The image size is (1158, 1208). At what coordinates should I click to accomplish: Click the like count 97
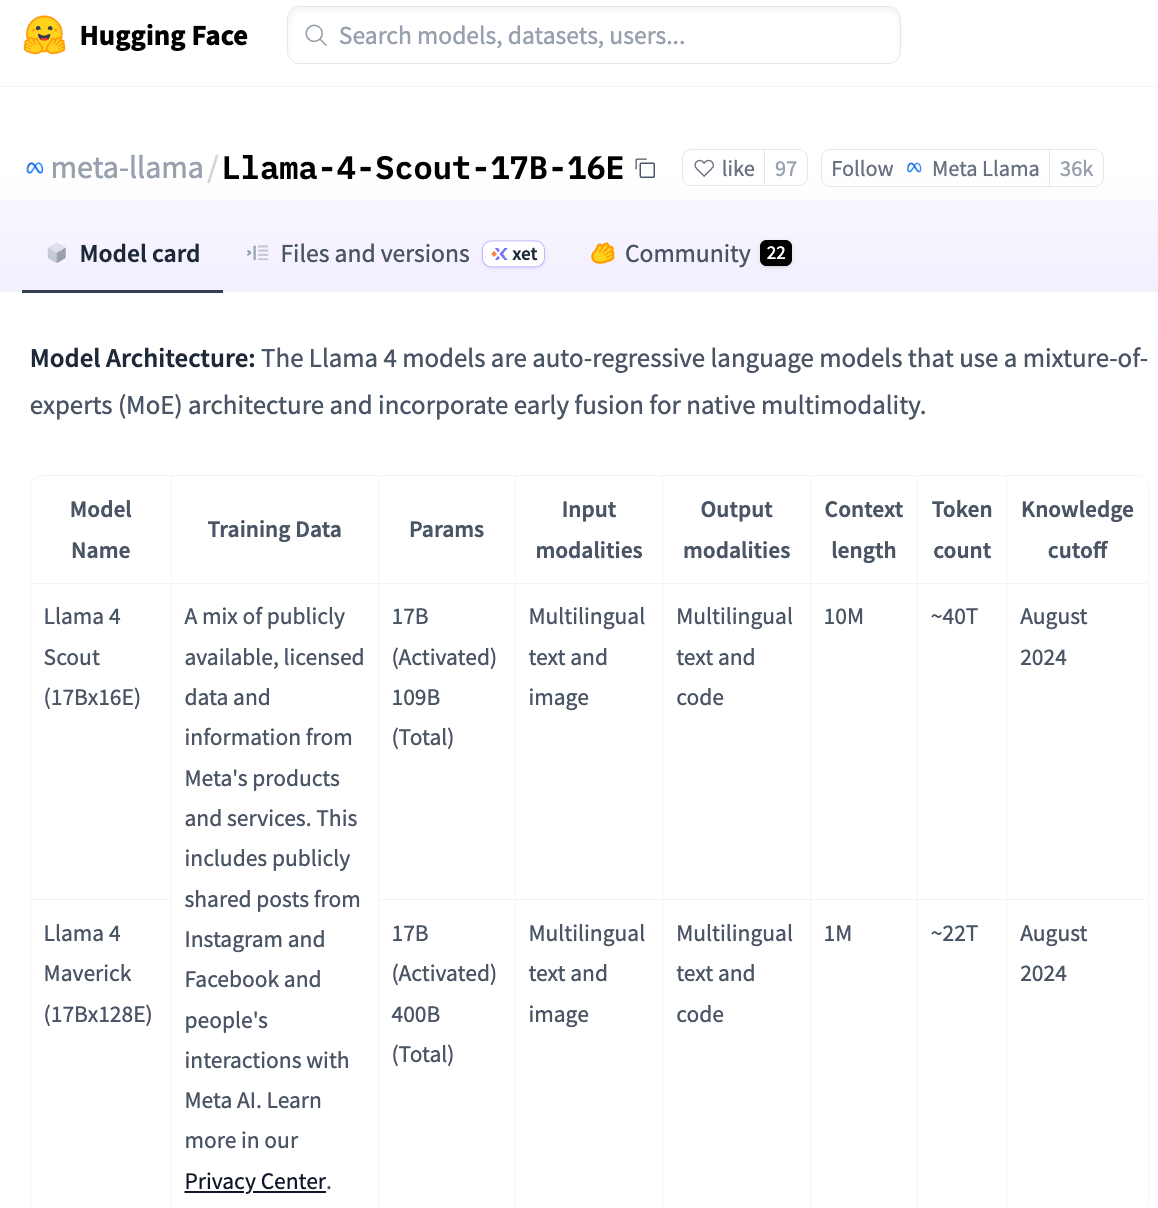pos(786,168)
